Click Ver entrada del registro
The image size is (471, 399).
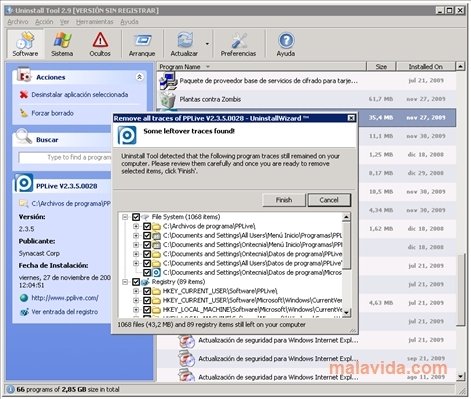tap(65, 312)
